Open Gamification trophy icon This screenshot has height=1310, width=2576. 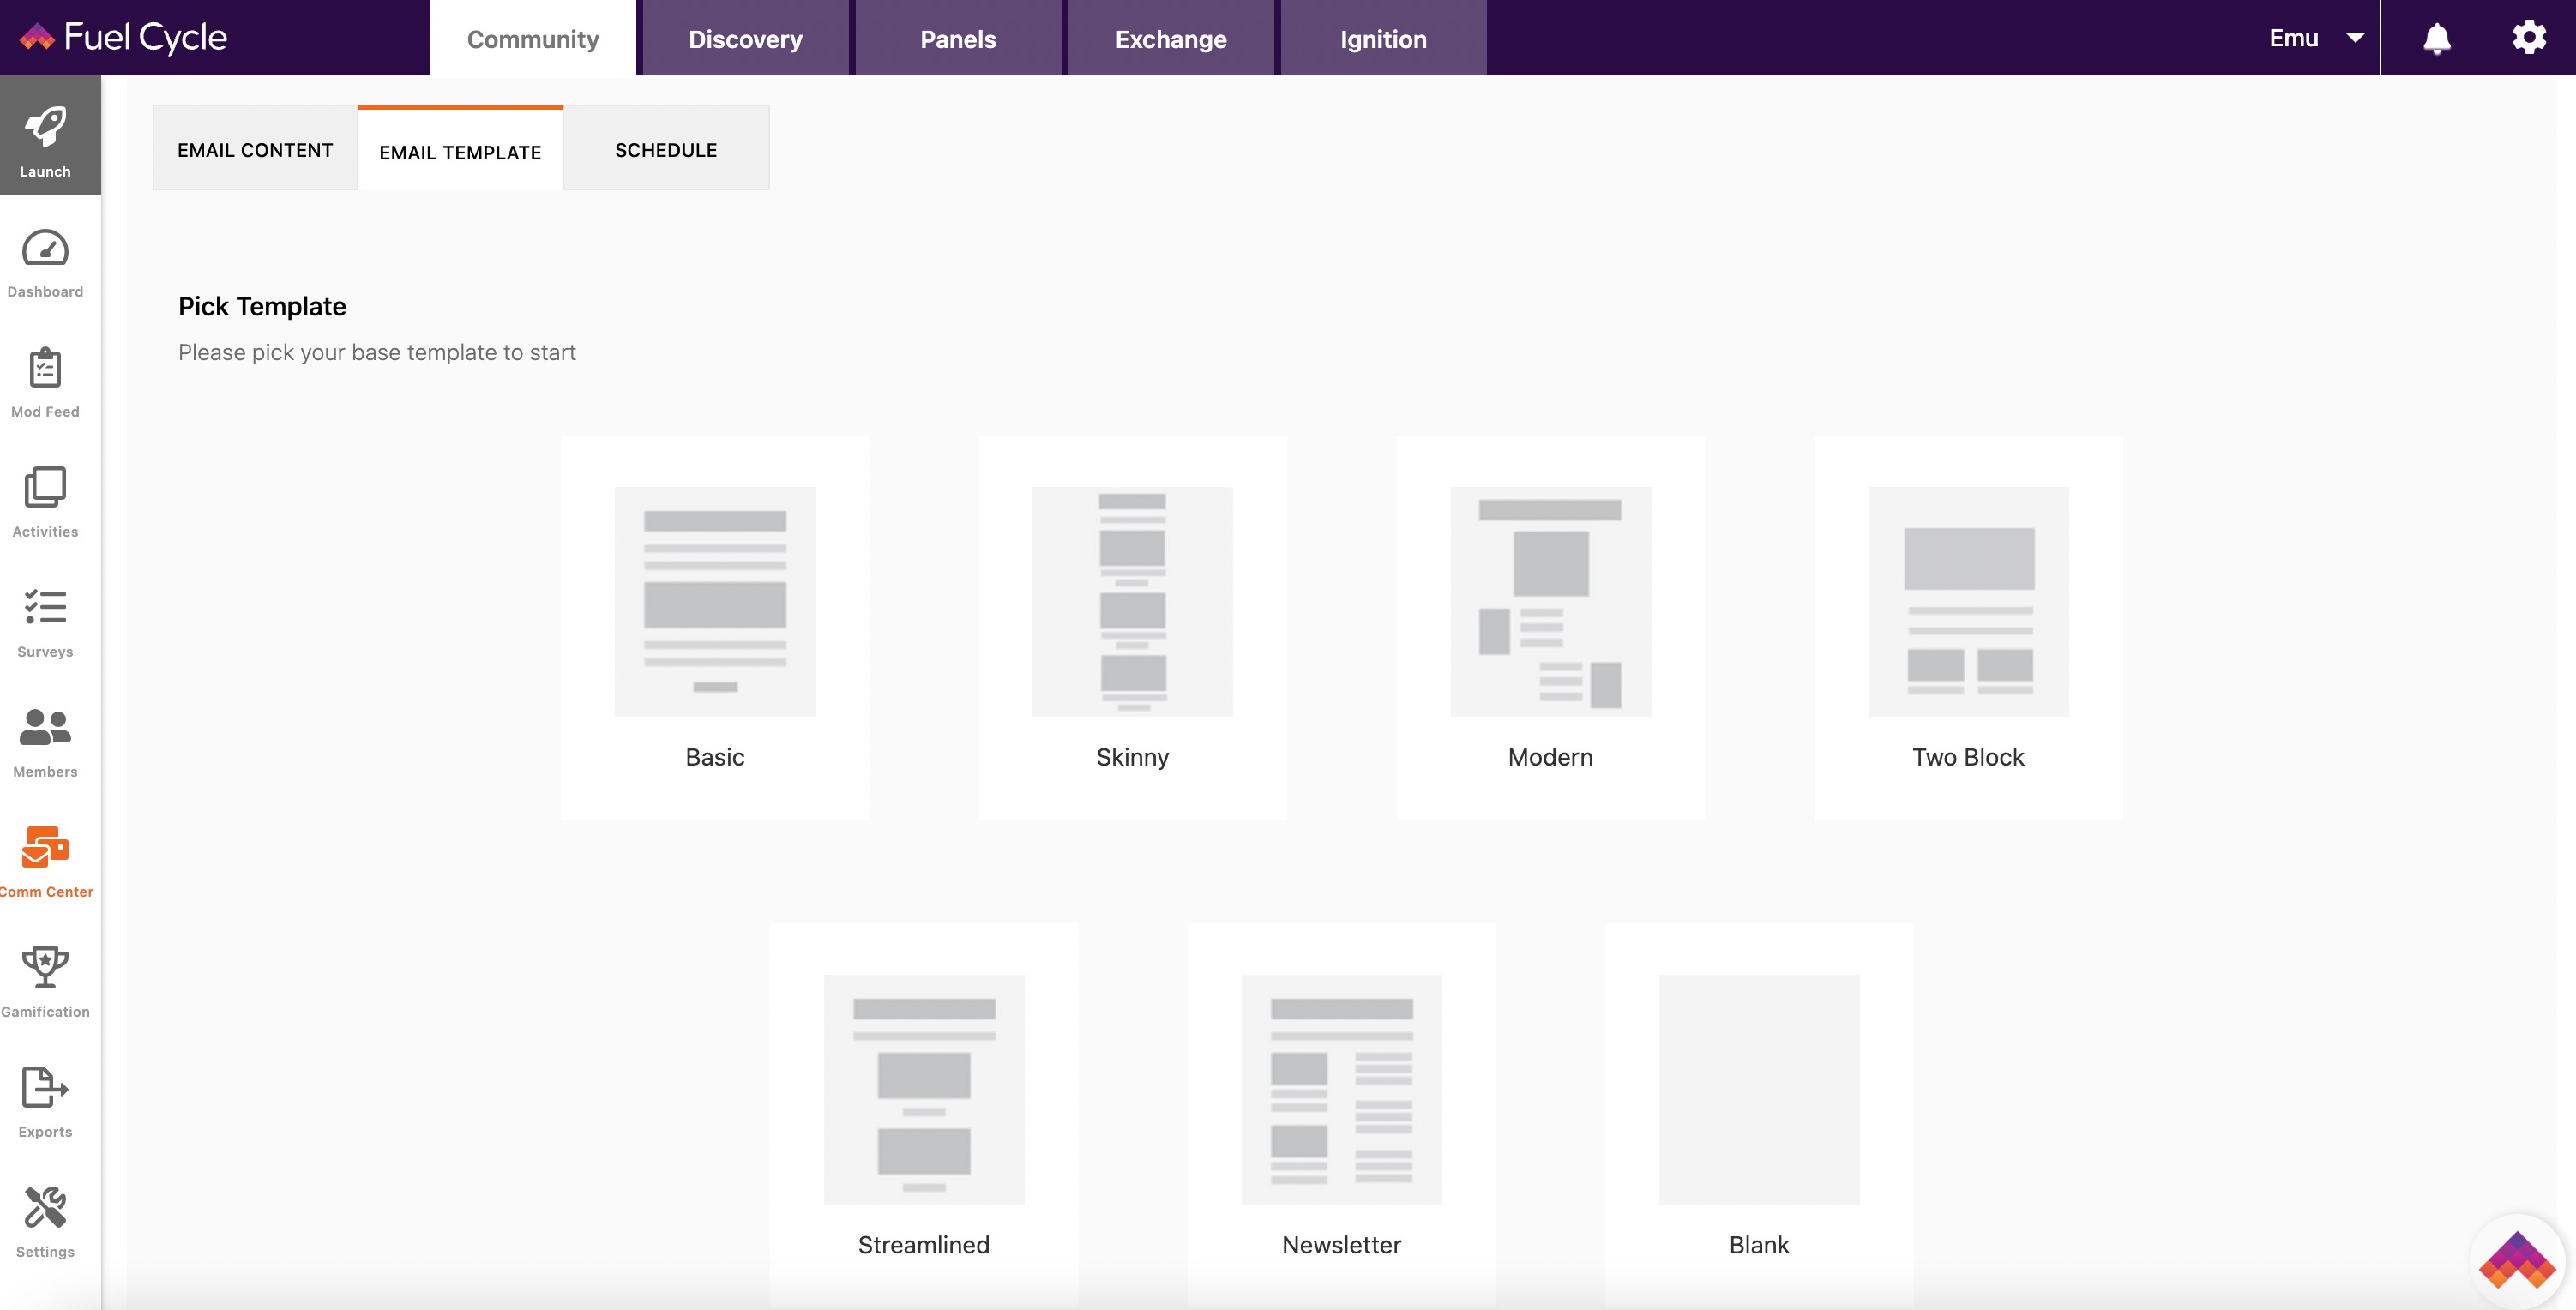coord(46,967)
